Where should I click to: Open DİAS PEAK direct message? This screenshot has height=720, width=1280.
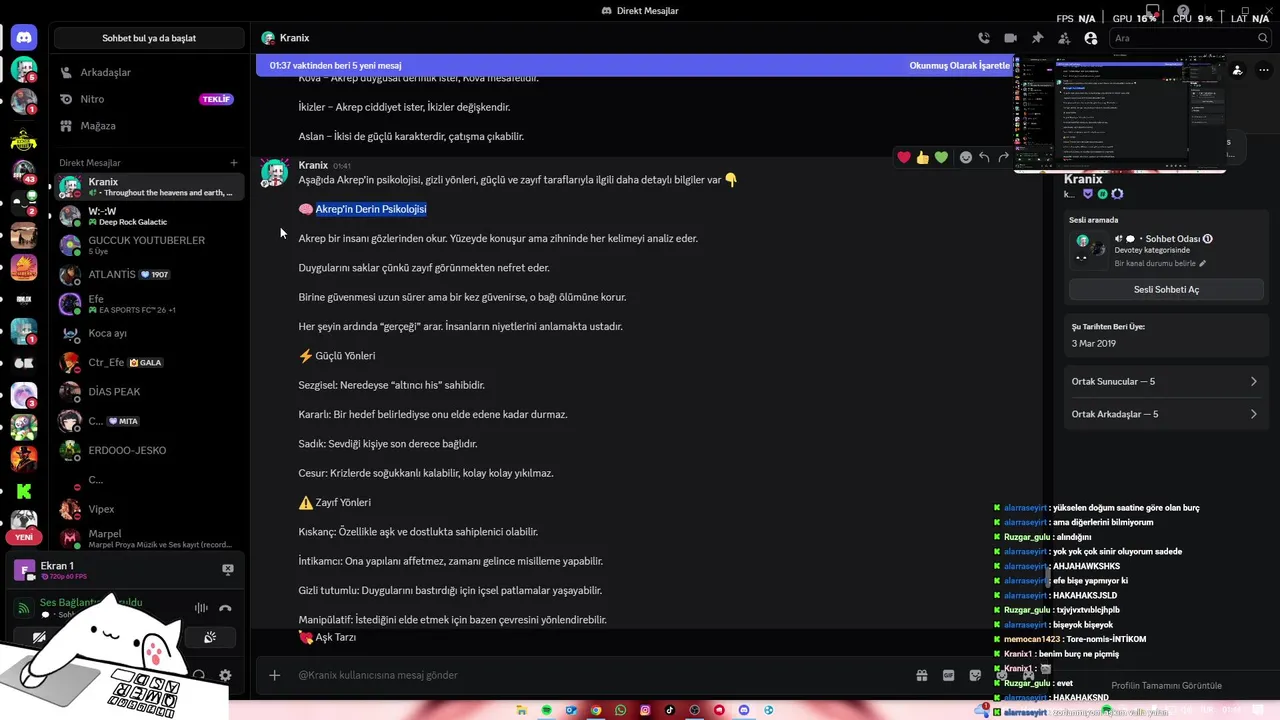149,391
